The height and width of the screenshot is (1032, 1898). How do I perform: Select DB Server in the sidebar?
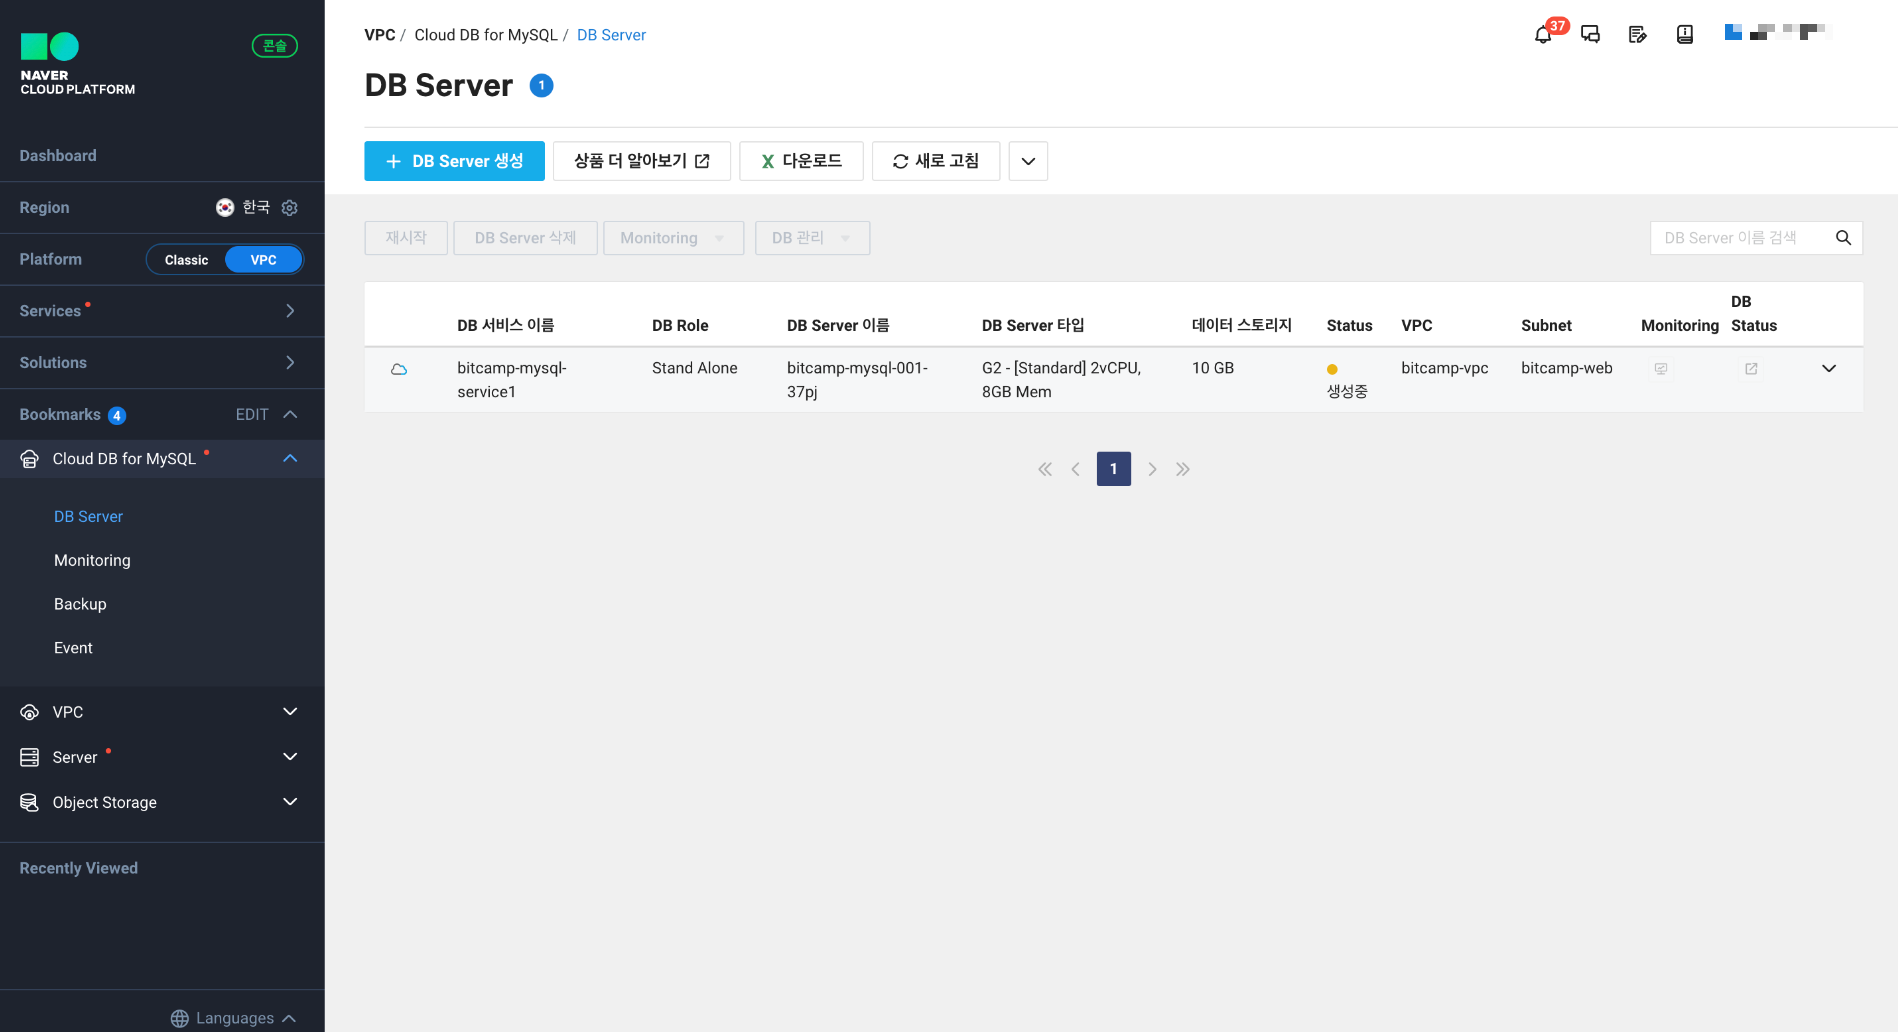point(89,517)
